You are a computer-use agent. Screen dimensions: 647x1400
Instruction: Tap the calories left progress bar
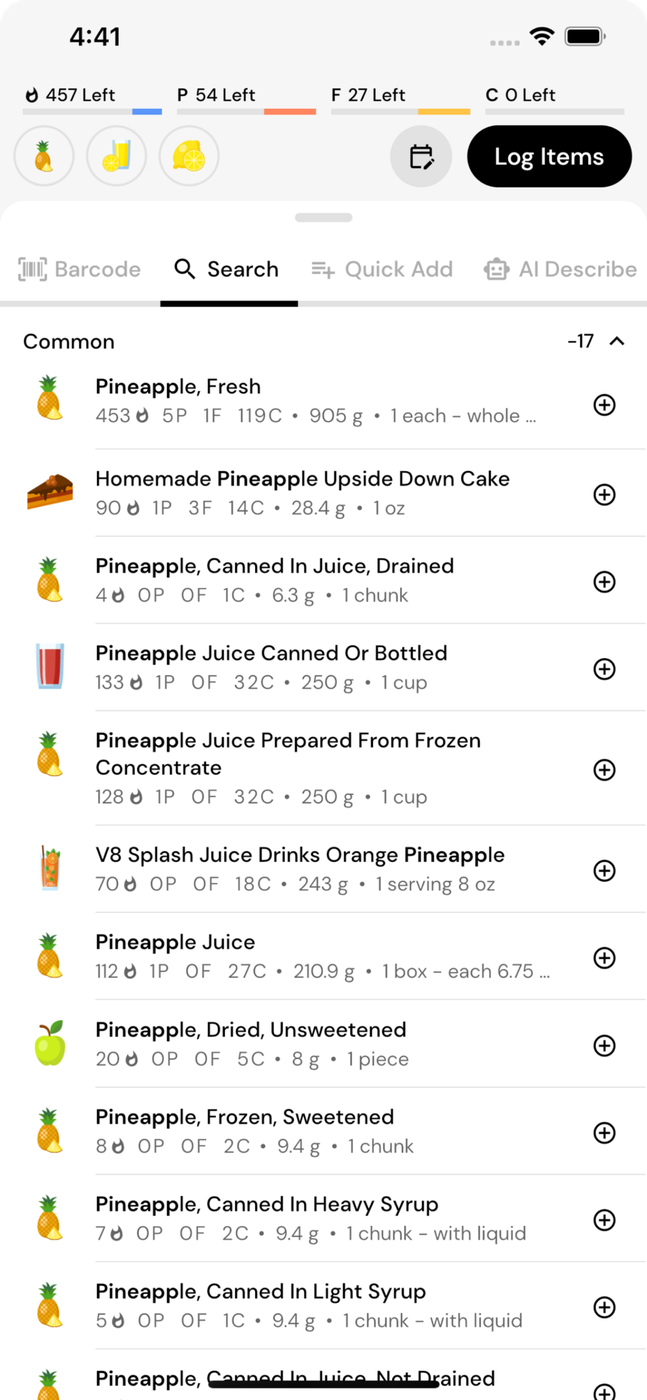pyautogui.click(x=92, y=111)
